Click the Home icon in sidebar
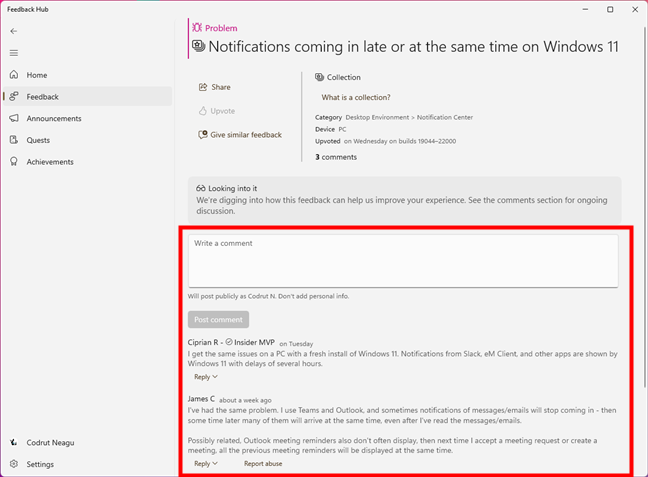This screenshot has height=477, width=648. click(x=14, y=75)
